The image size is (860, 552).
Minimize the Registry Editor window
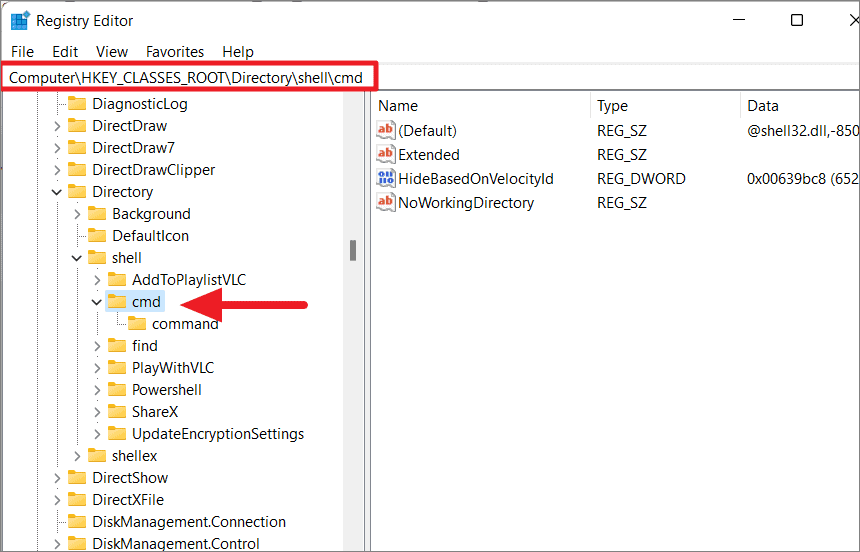(x=739, y=20)
